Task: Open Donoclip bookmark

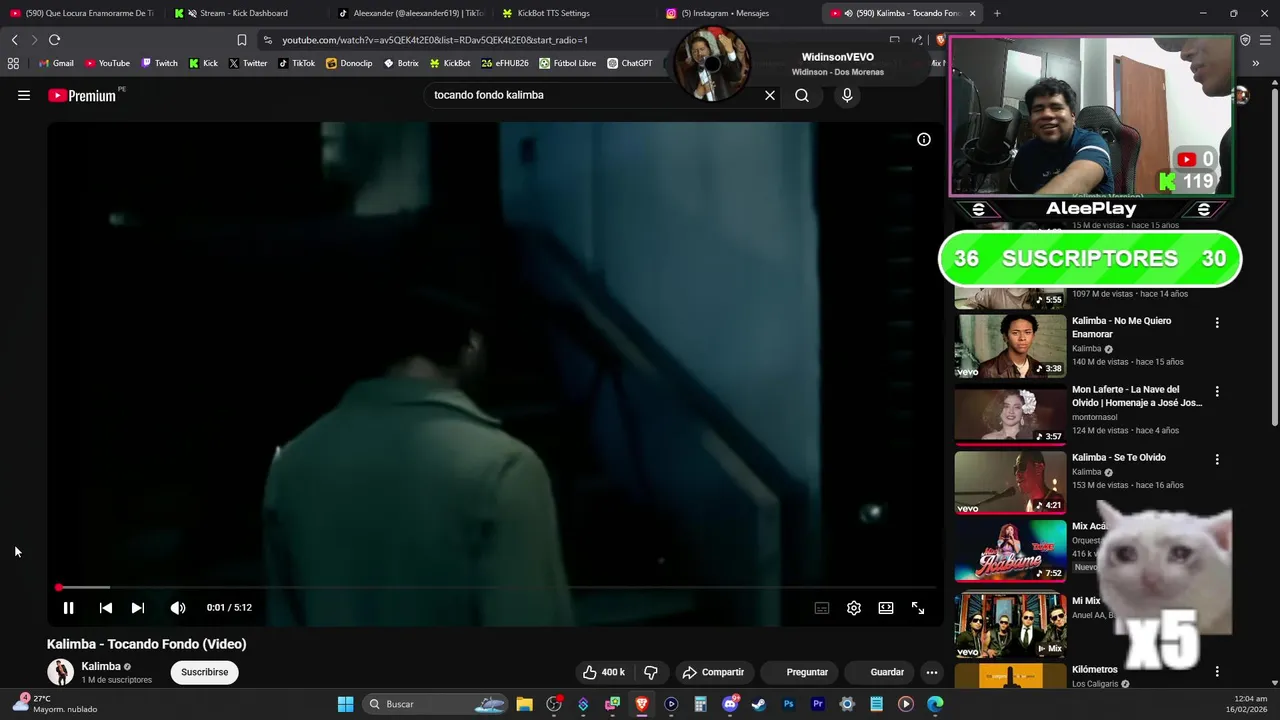Action: [x=349, y=63]
